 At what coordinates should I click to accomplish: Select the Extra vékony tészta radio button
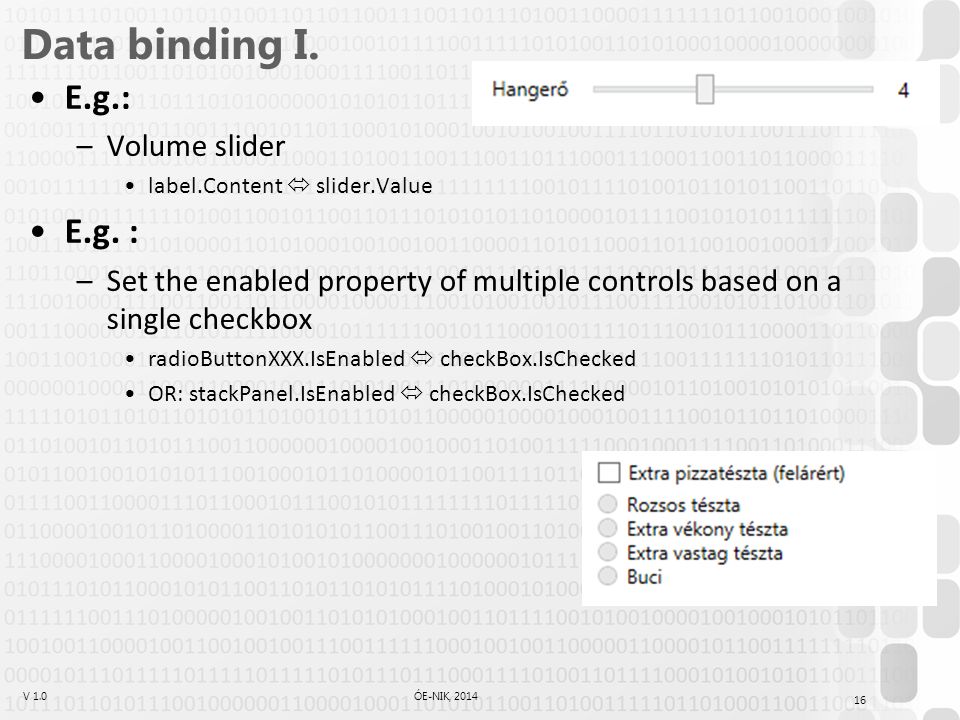pos(607,528)
